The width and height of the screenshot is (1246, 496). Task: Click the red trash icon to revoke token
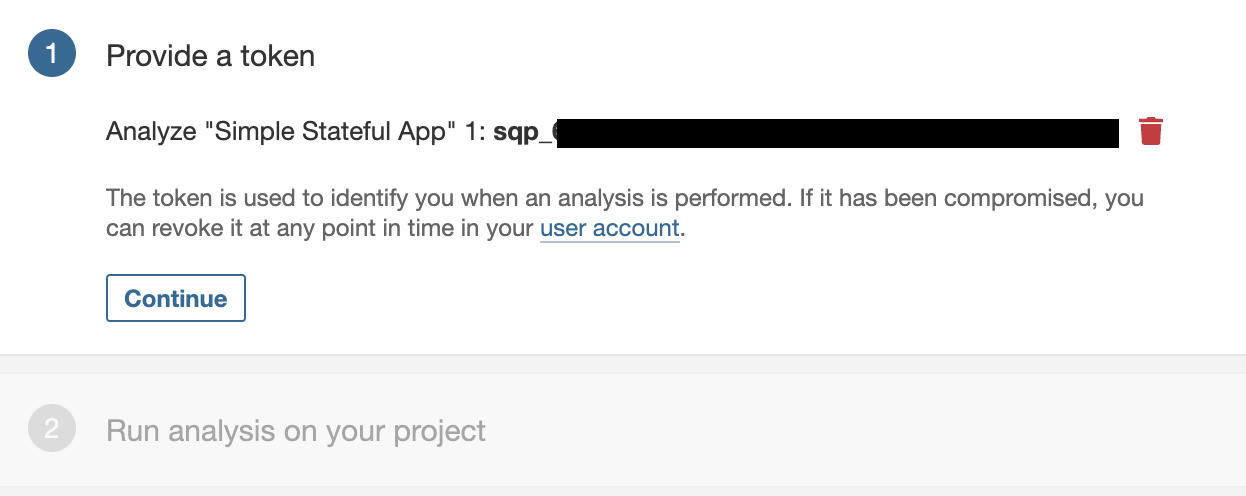pyautogui.click(x=1151, y=131)
